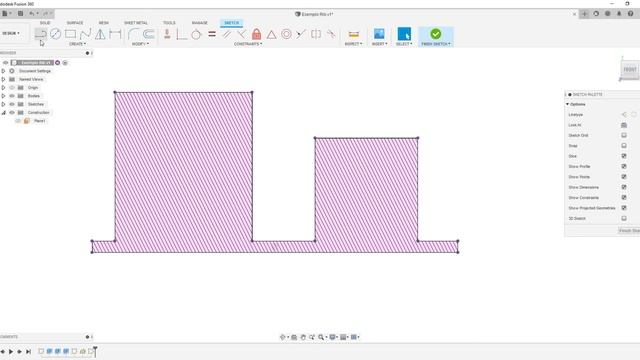This screenshot has width=640, height=360.
Task: Enable the Sketch Grid checkbox
Action: point(624,135)
